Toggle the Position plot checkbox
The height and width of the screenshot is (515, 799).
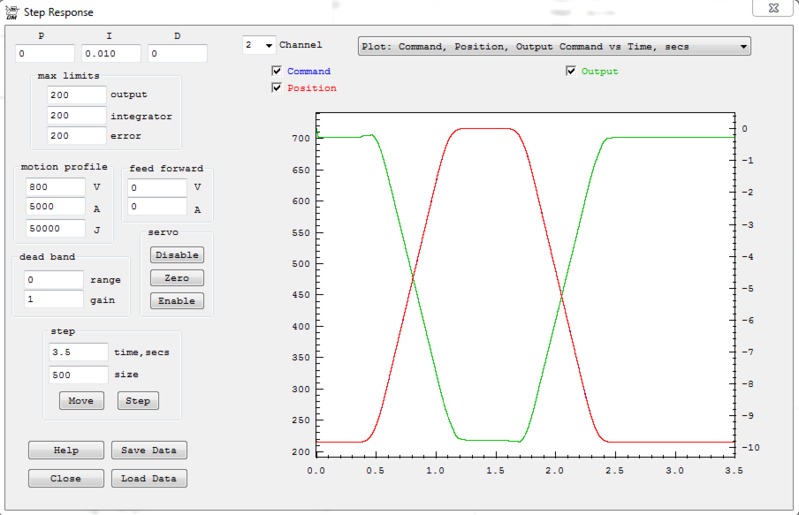277,88
